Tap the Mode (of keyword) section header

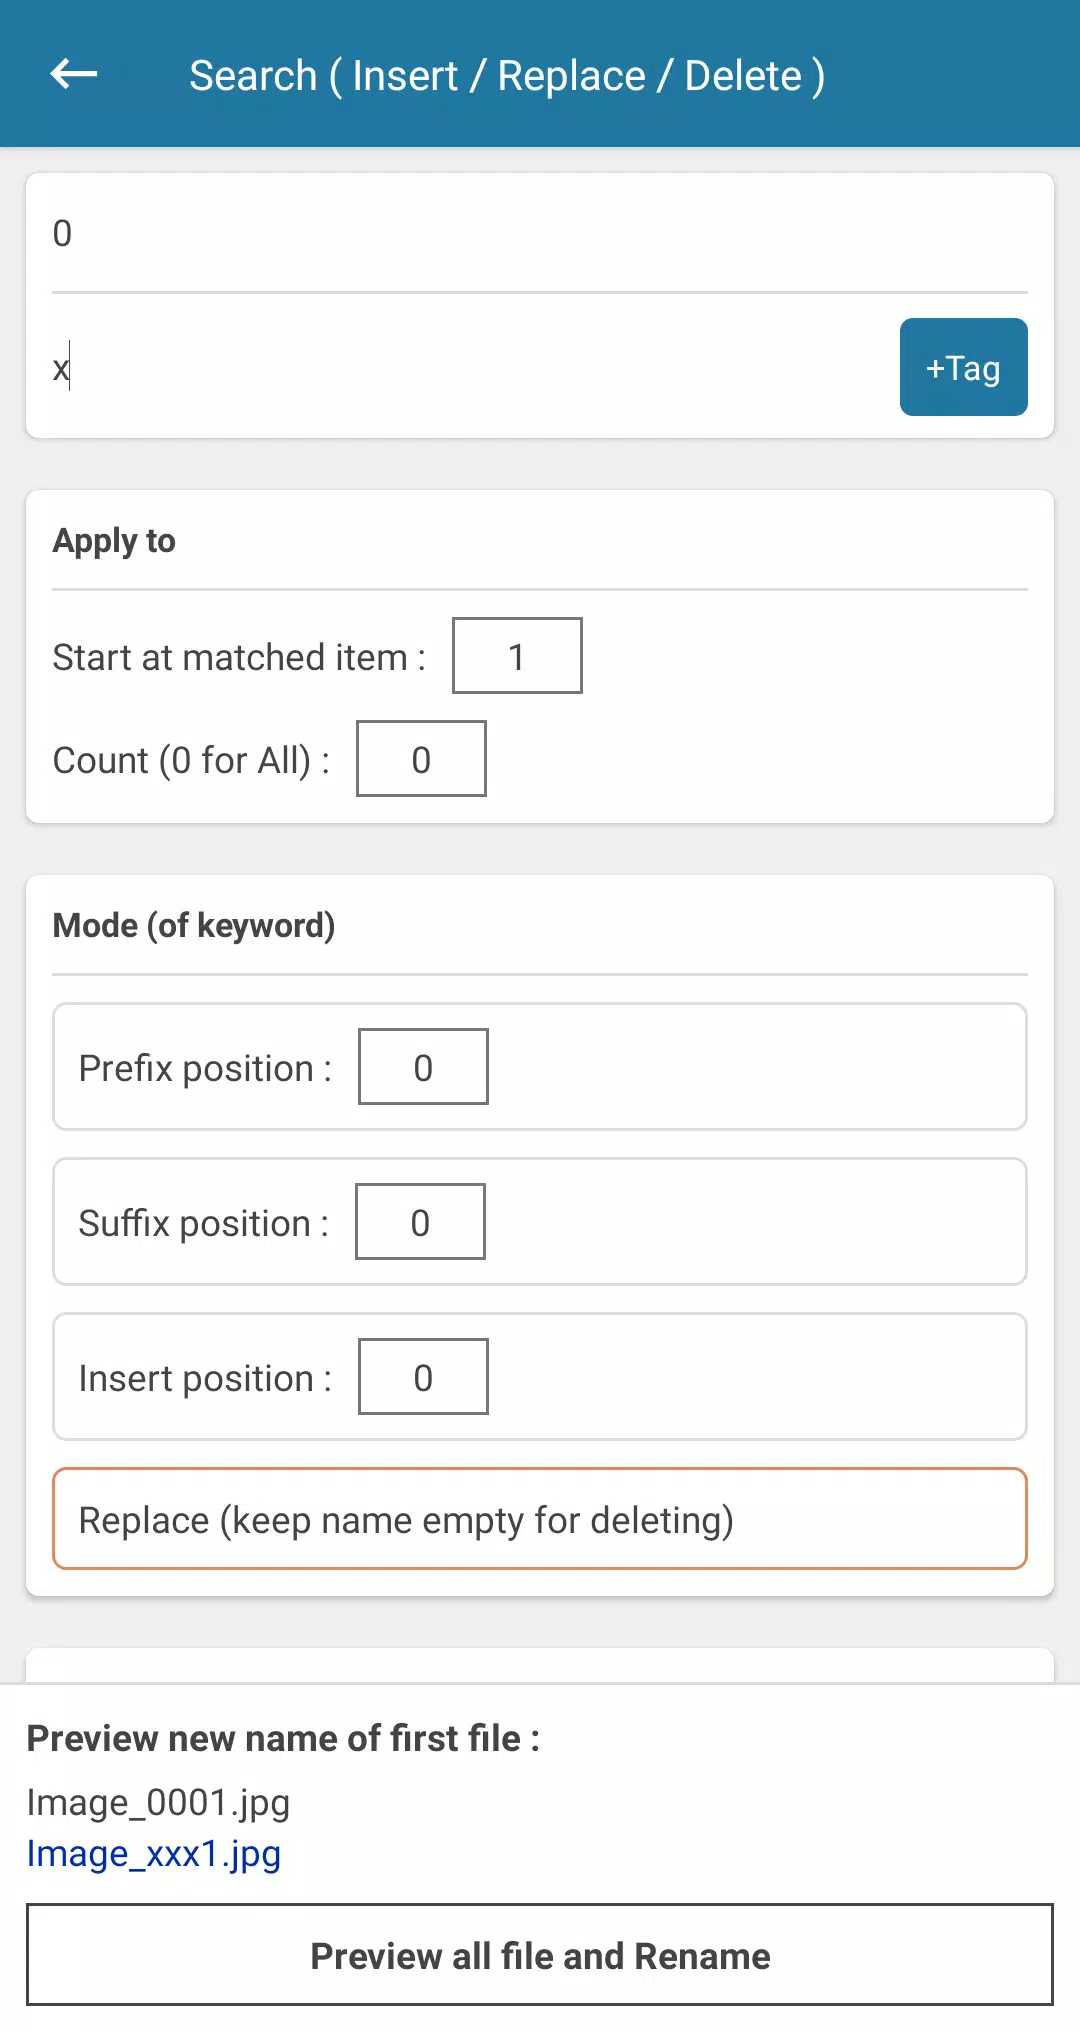coord(194,926)
